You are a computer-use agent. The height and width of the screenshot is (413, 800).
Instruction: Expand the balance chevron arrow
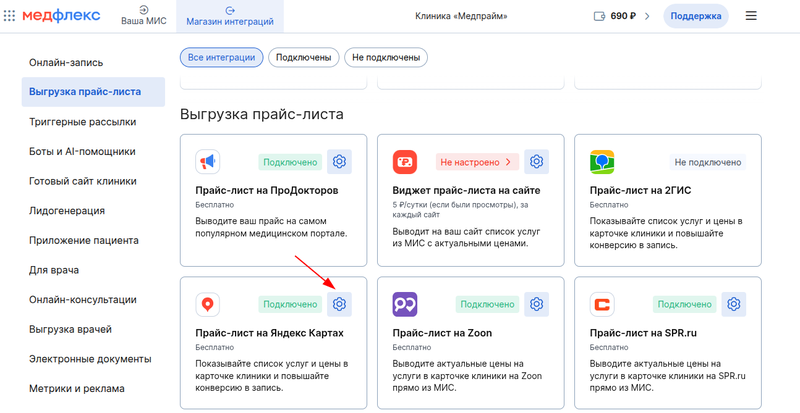point(647,16)
